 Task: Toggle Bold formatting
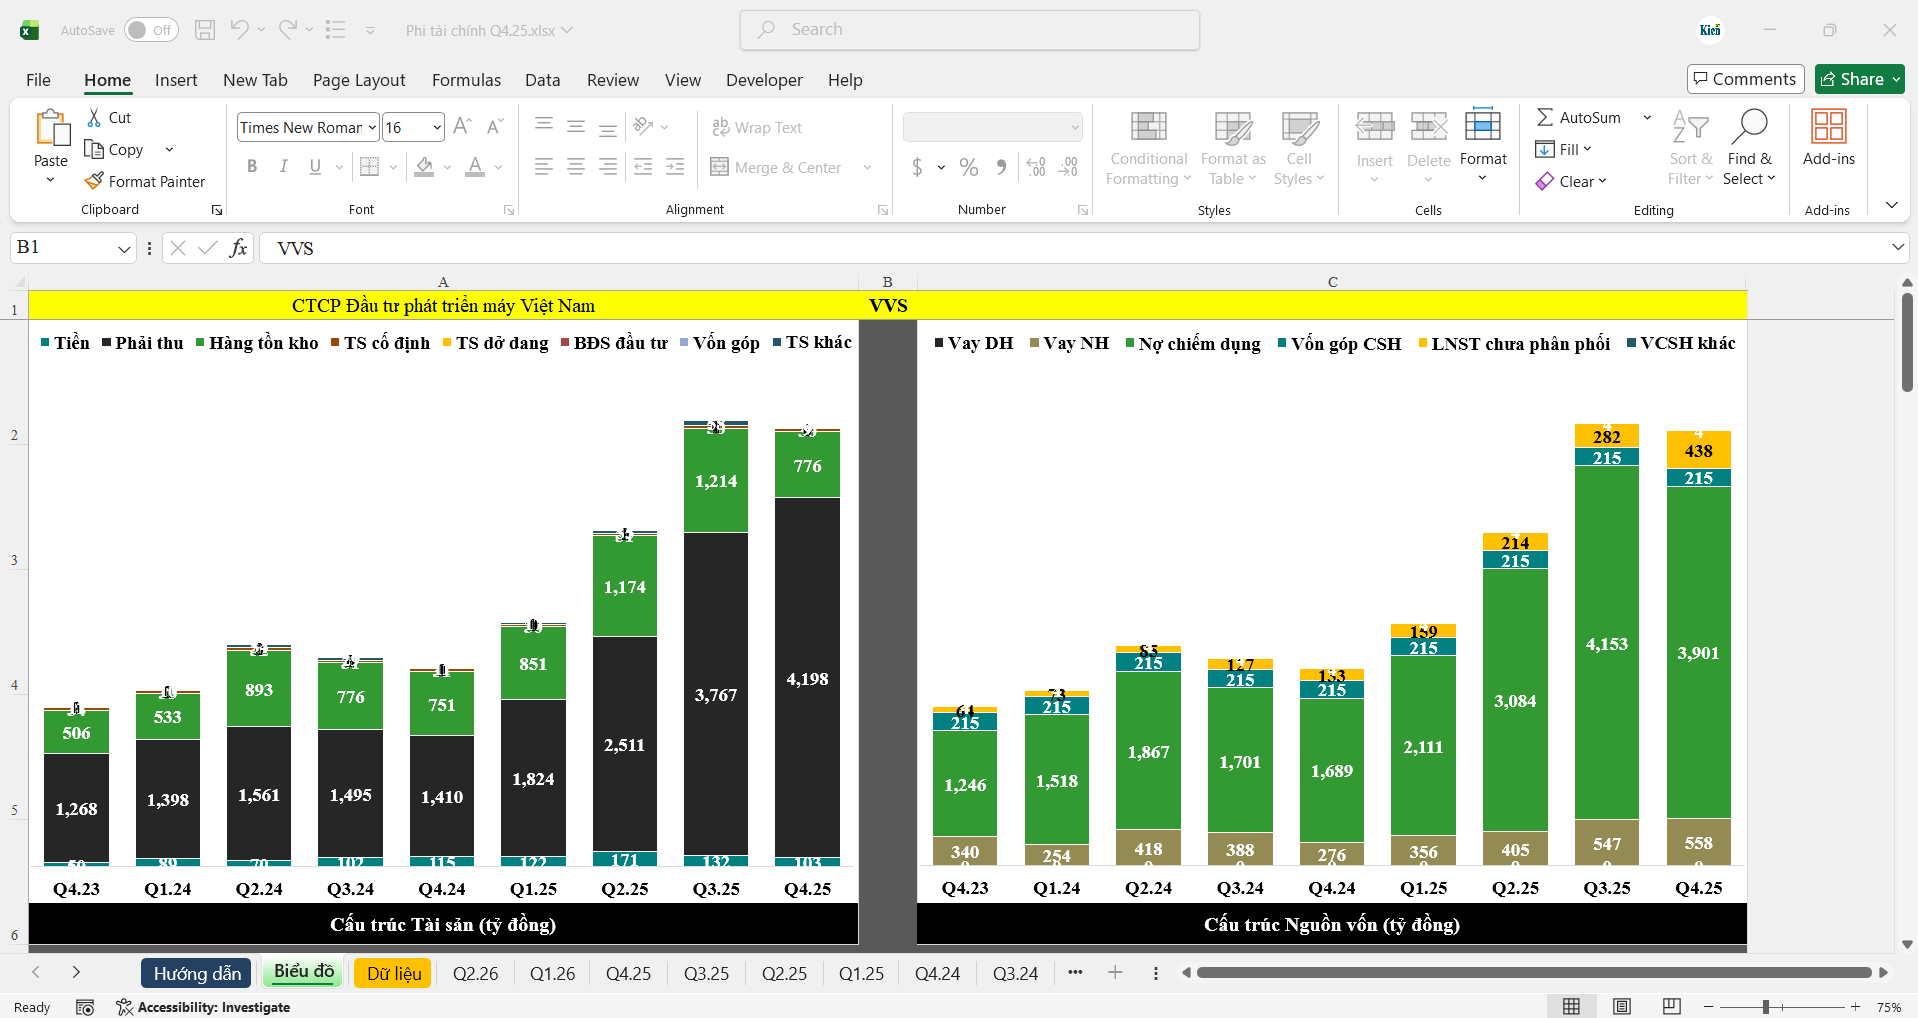click(x=252, y=167)
